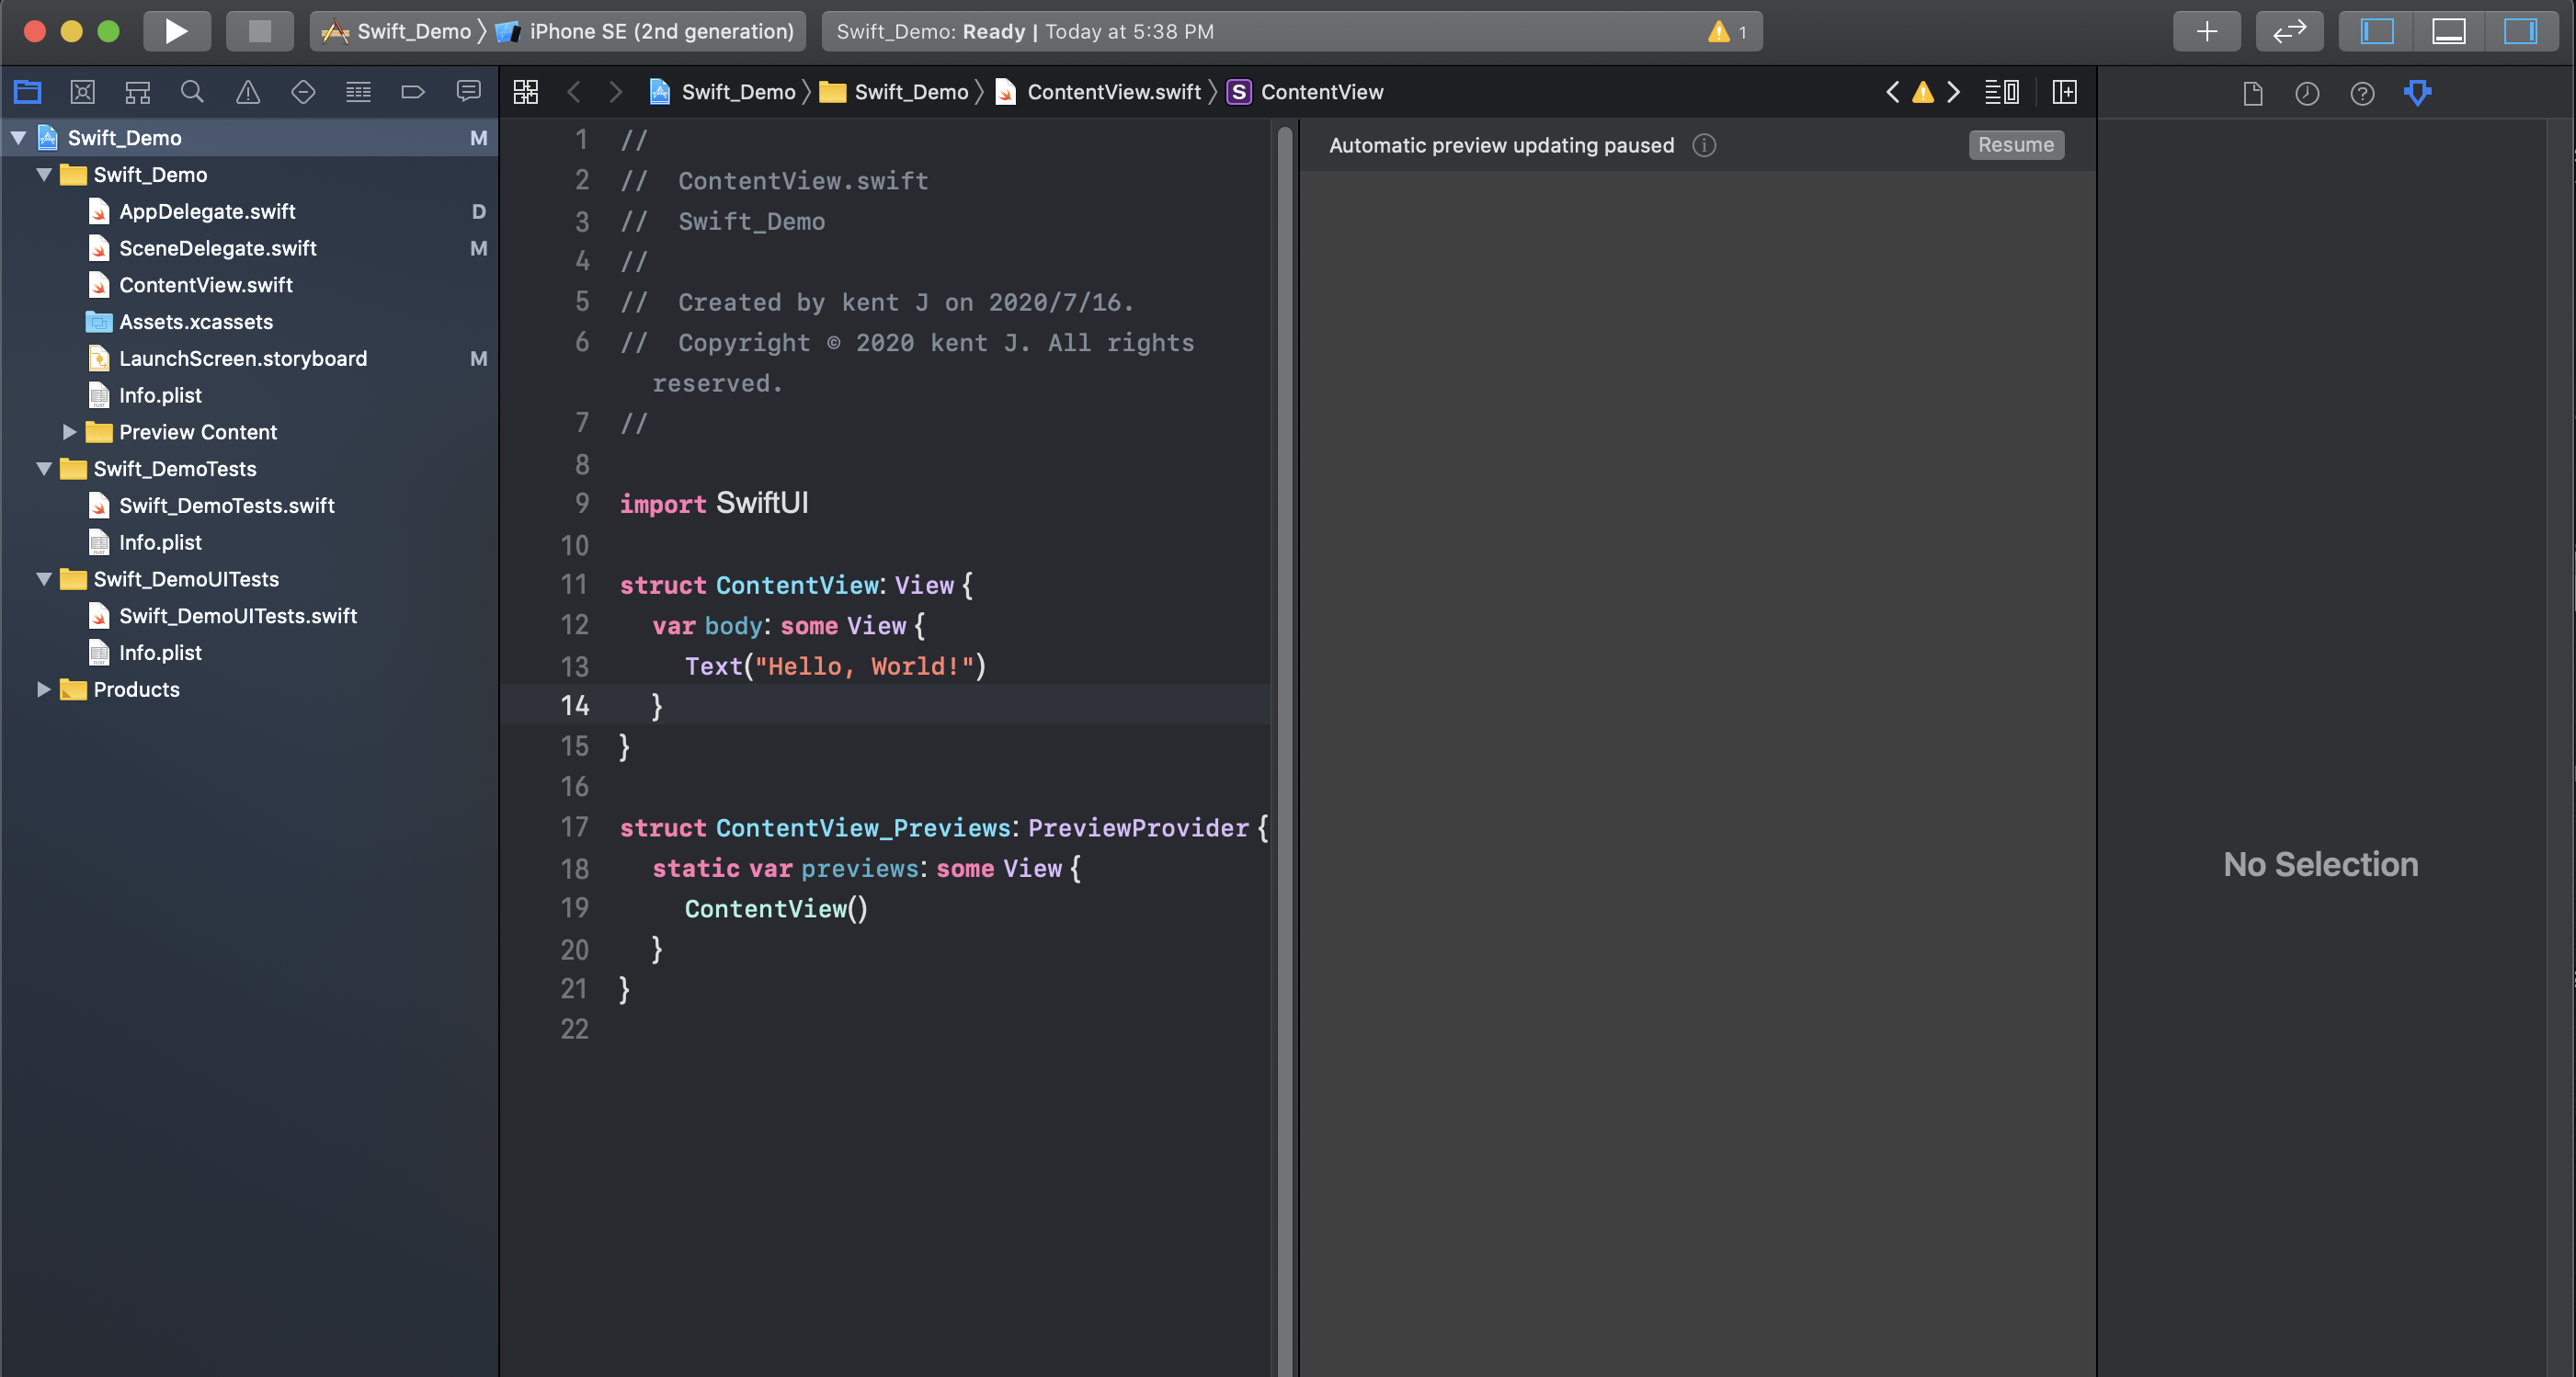Screen dimensions: 2576x1377
Task: Select SceneDelegate.swift in the navigator
Action: click(217, 248)
